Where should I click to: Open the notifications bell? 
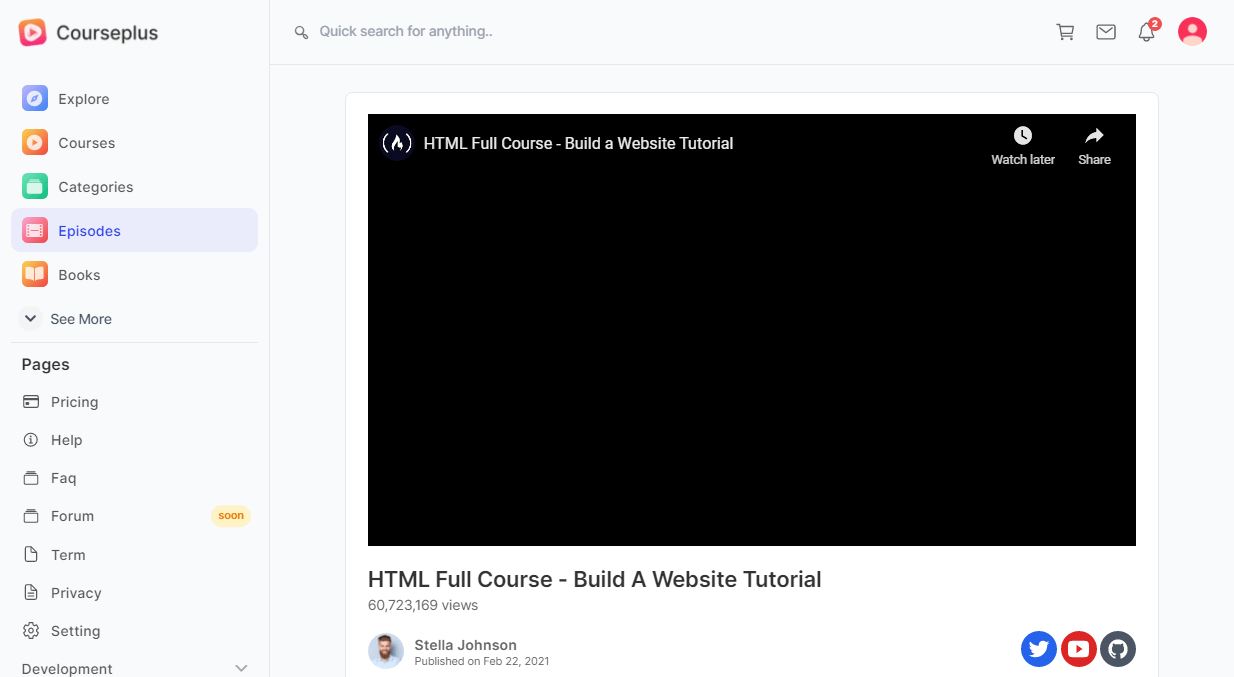pyautogui.click(x=1147, y=32)
